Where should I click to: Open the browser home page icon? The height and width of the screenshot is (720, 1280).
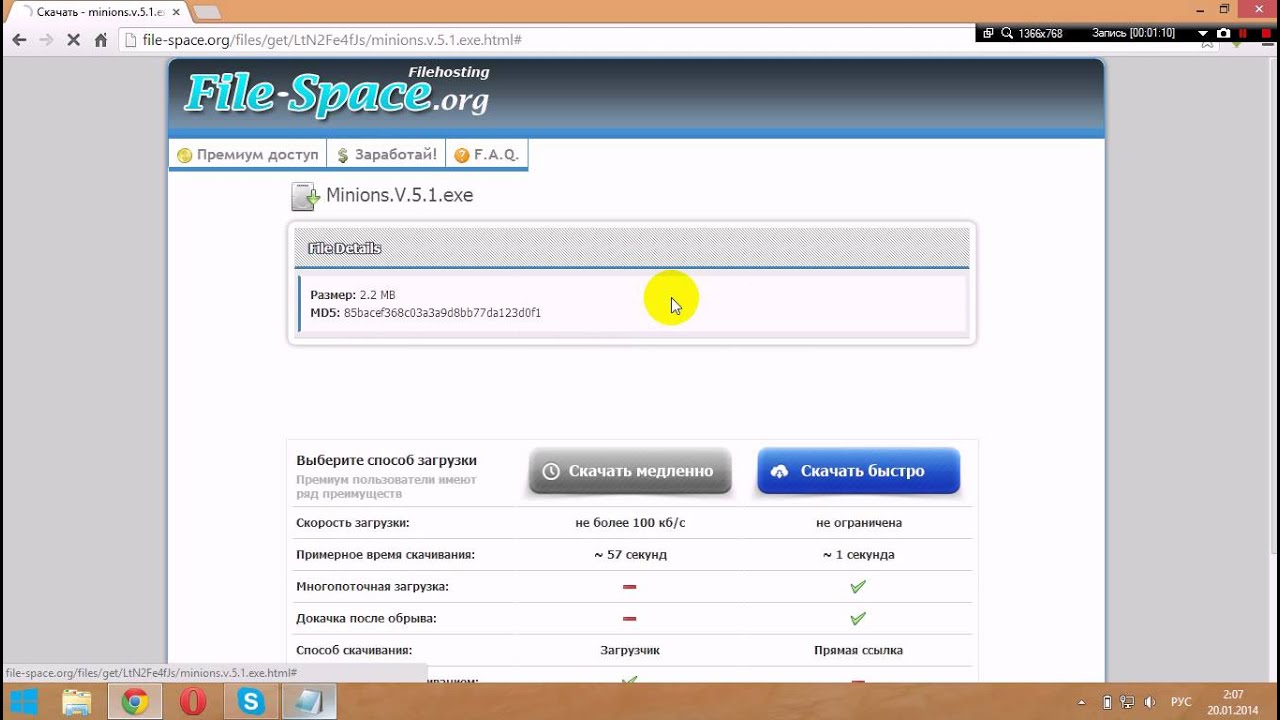coord(100,40)
